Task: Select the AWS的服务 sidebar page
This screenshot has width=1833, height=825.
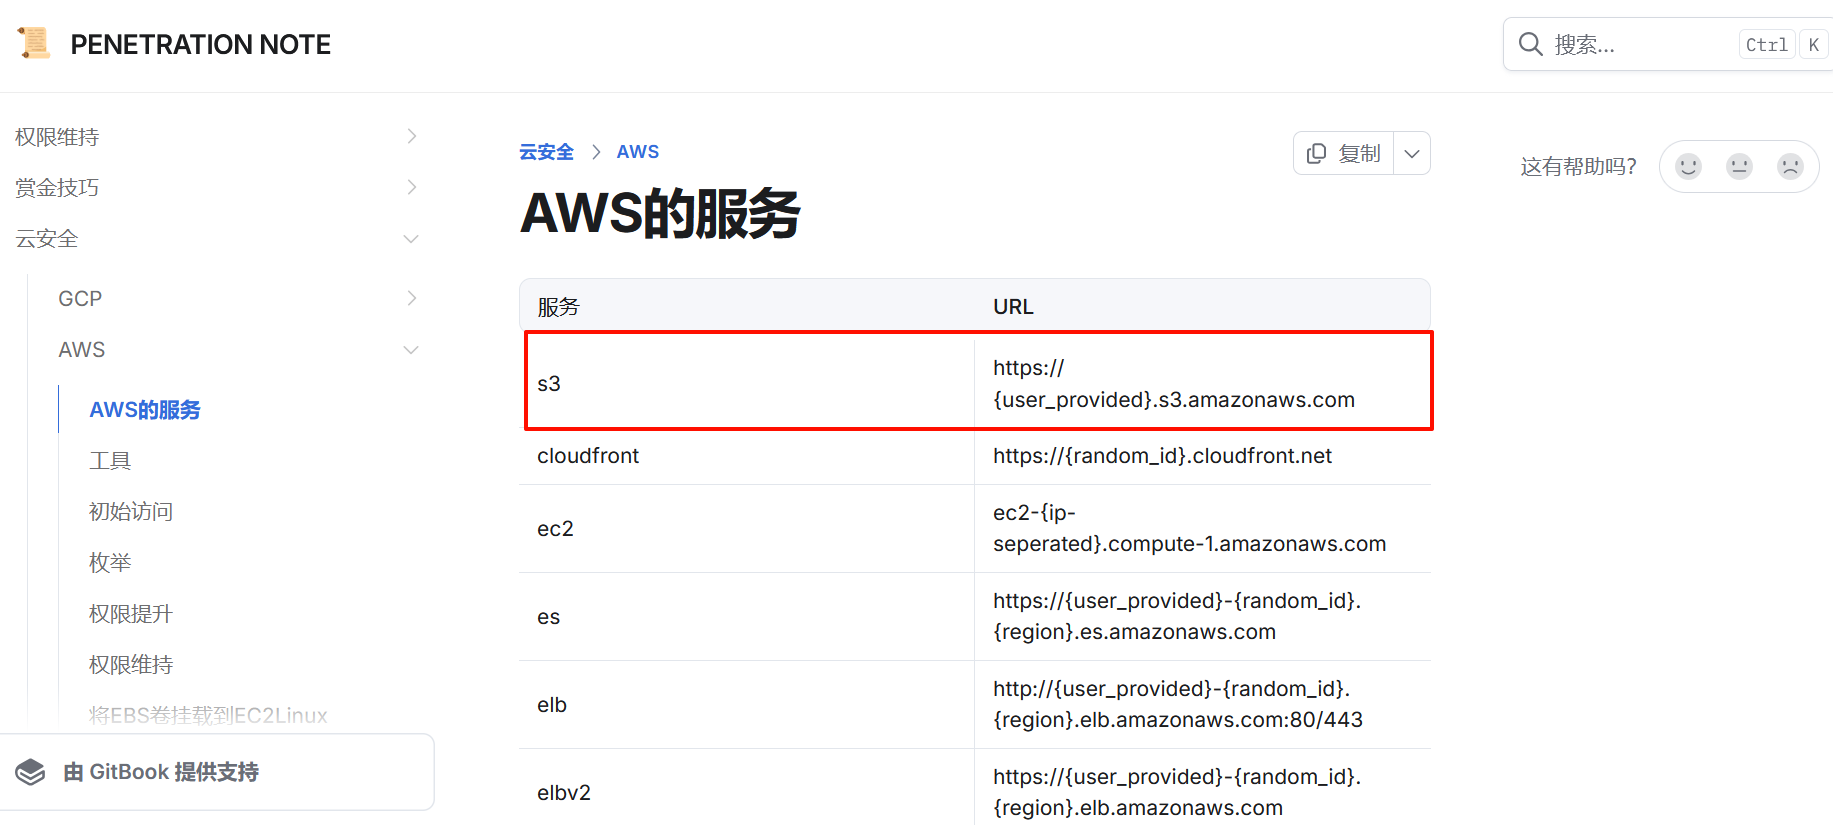Action: tap(145, 409)
